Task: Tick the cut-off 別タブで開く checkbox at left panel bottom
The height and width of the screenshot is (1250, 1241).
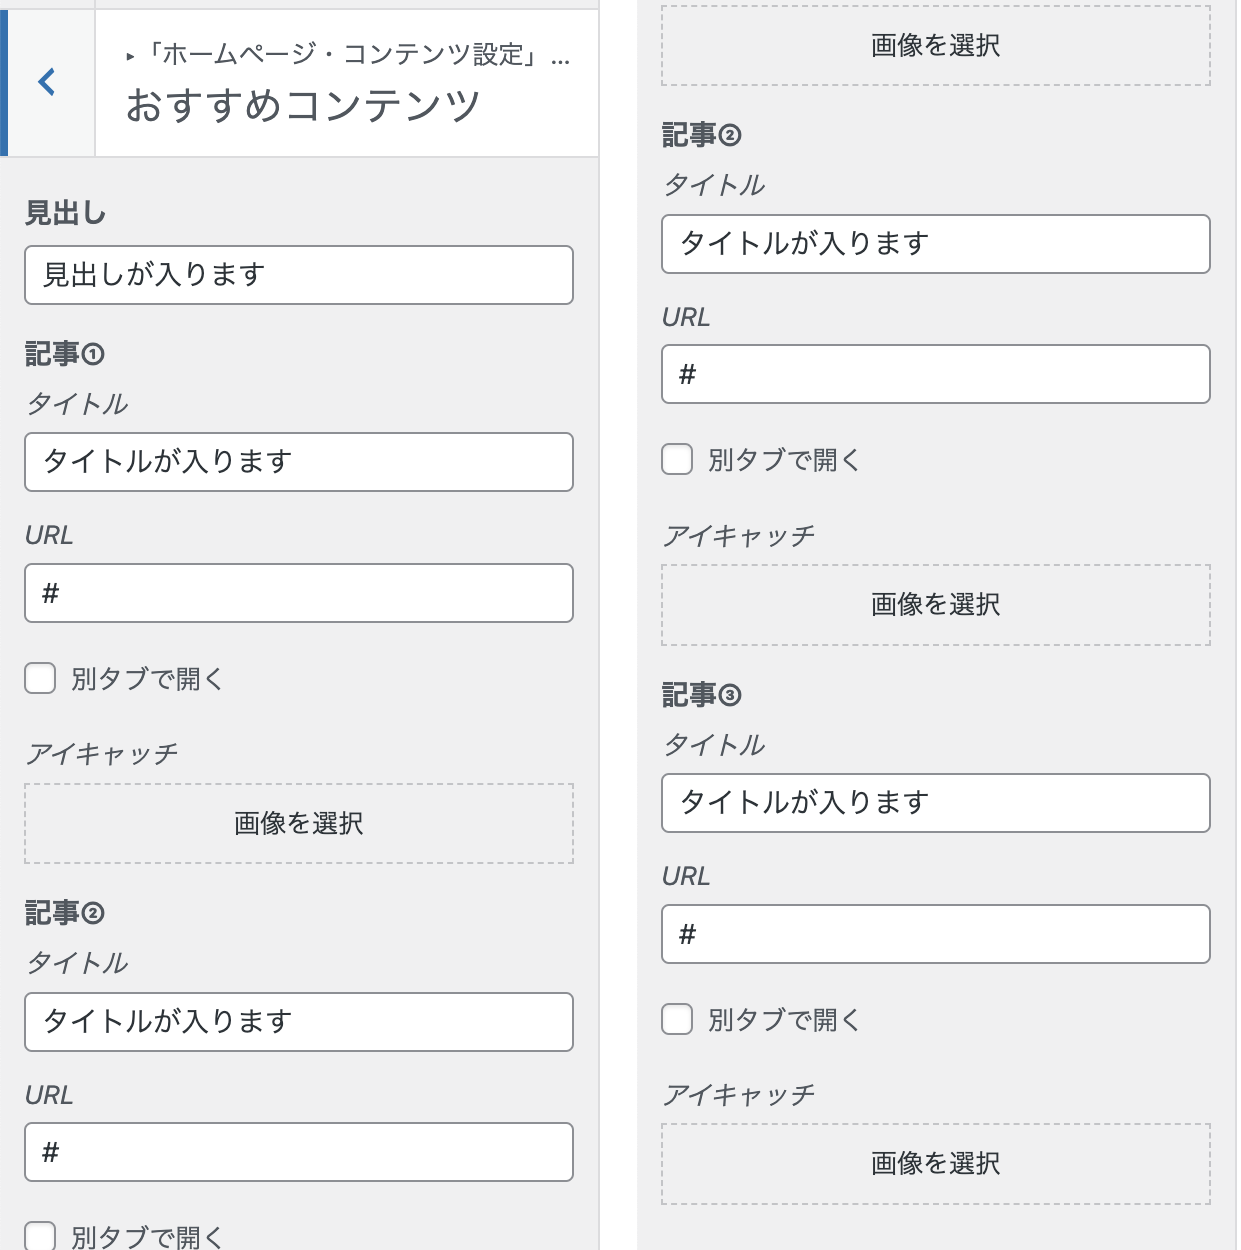Action: (40, 1236)
